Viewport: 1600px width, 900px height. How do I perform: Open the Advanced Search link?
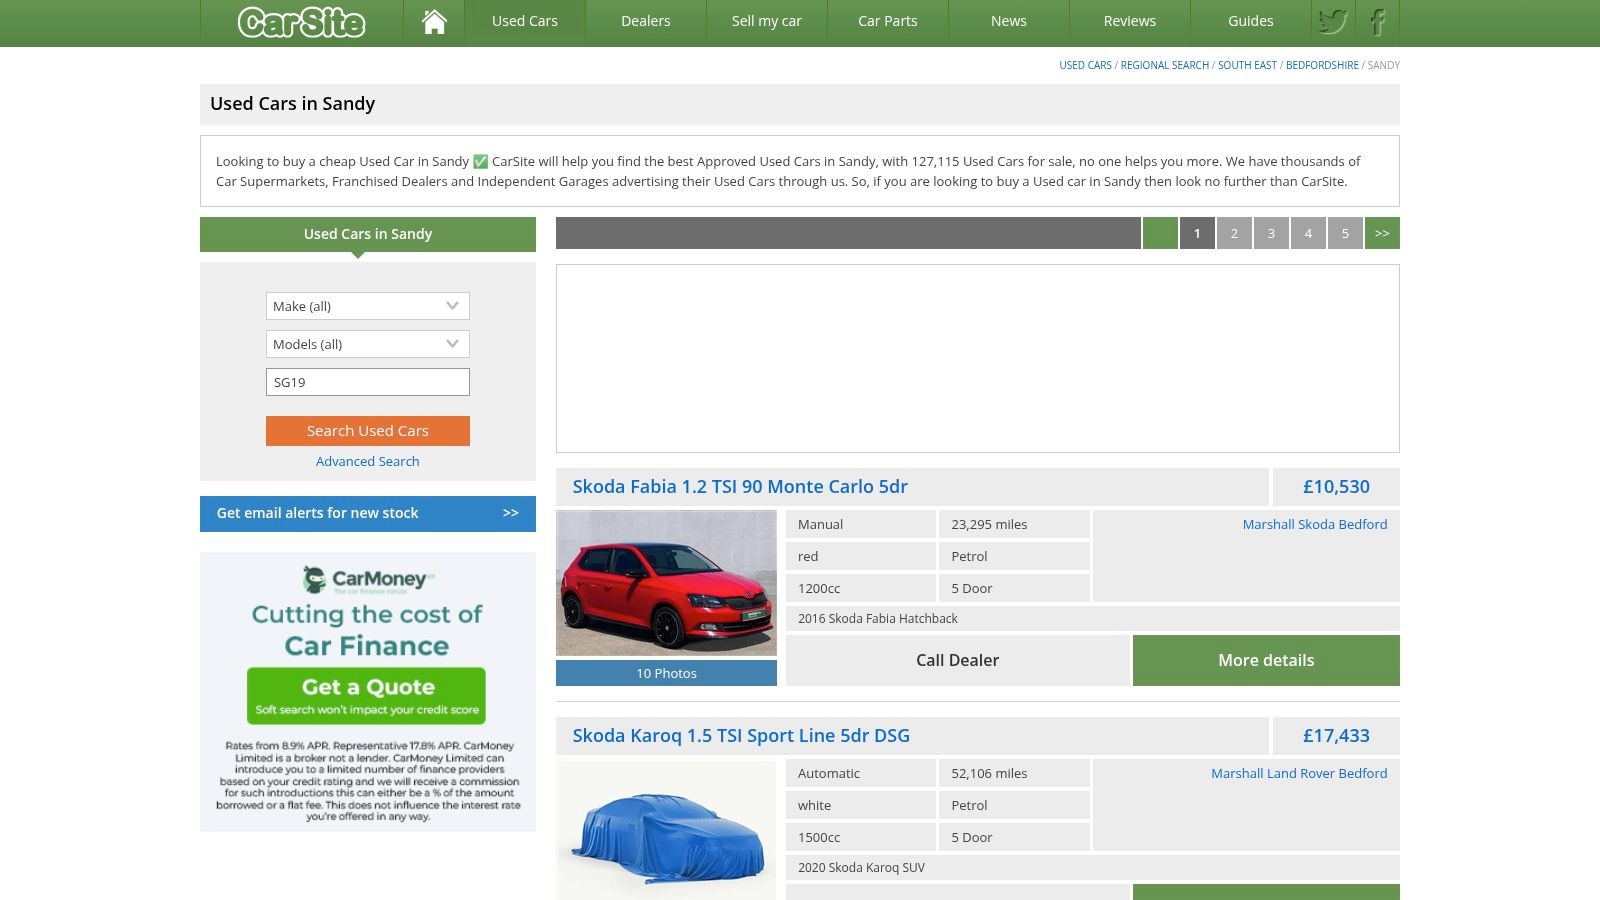tap(367, 461)
